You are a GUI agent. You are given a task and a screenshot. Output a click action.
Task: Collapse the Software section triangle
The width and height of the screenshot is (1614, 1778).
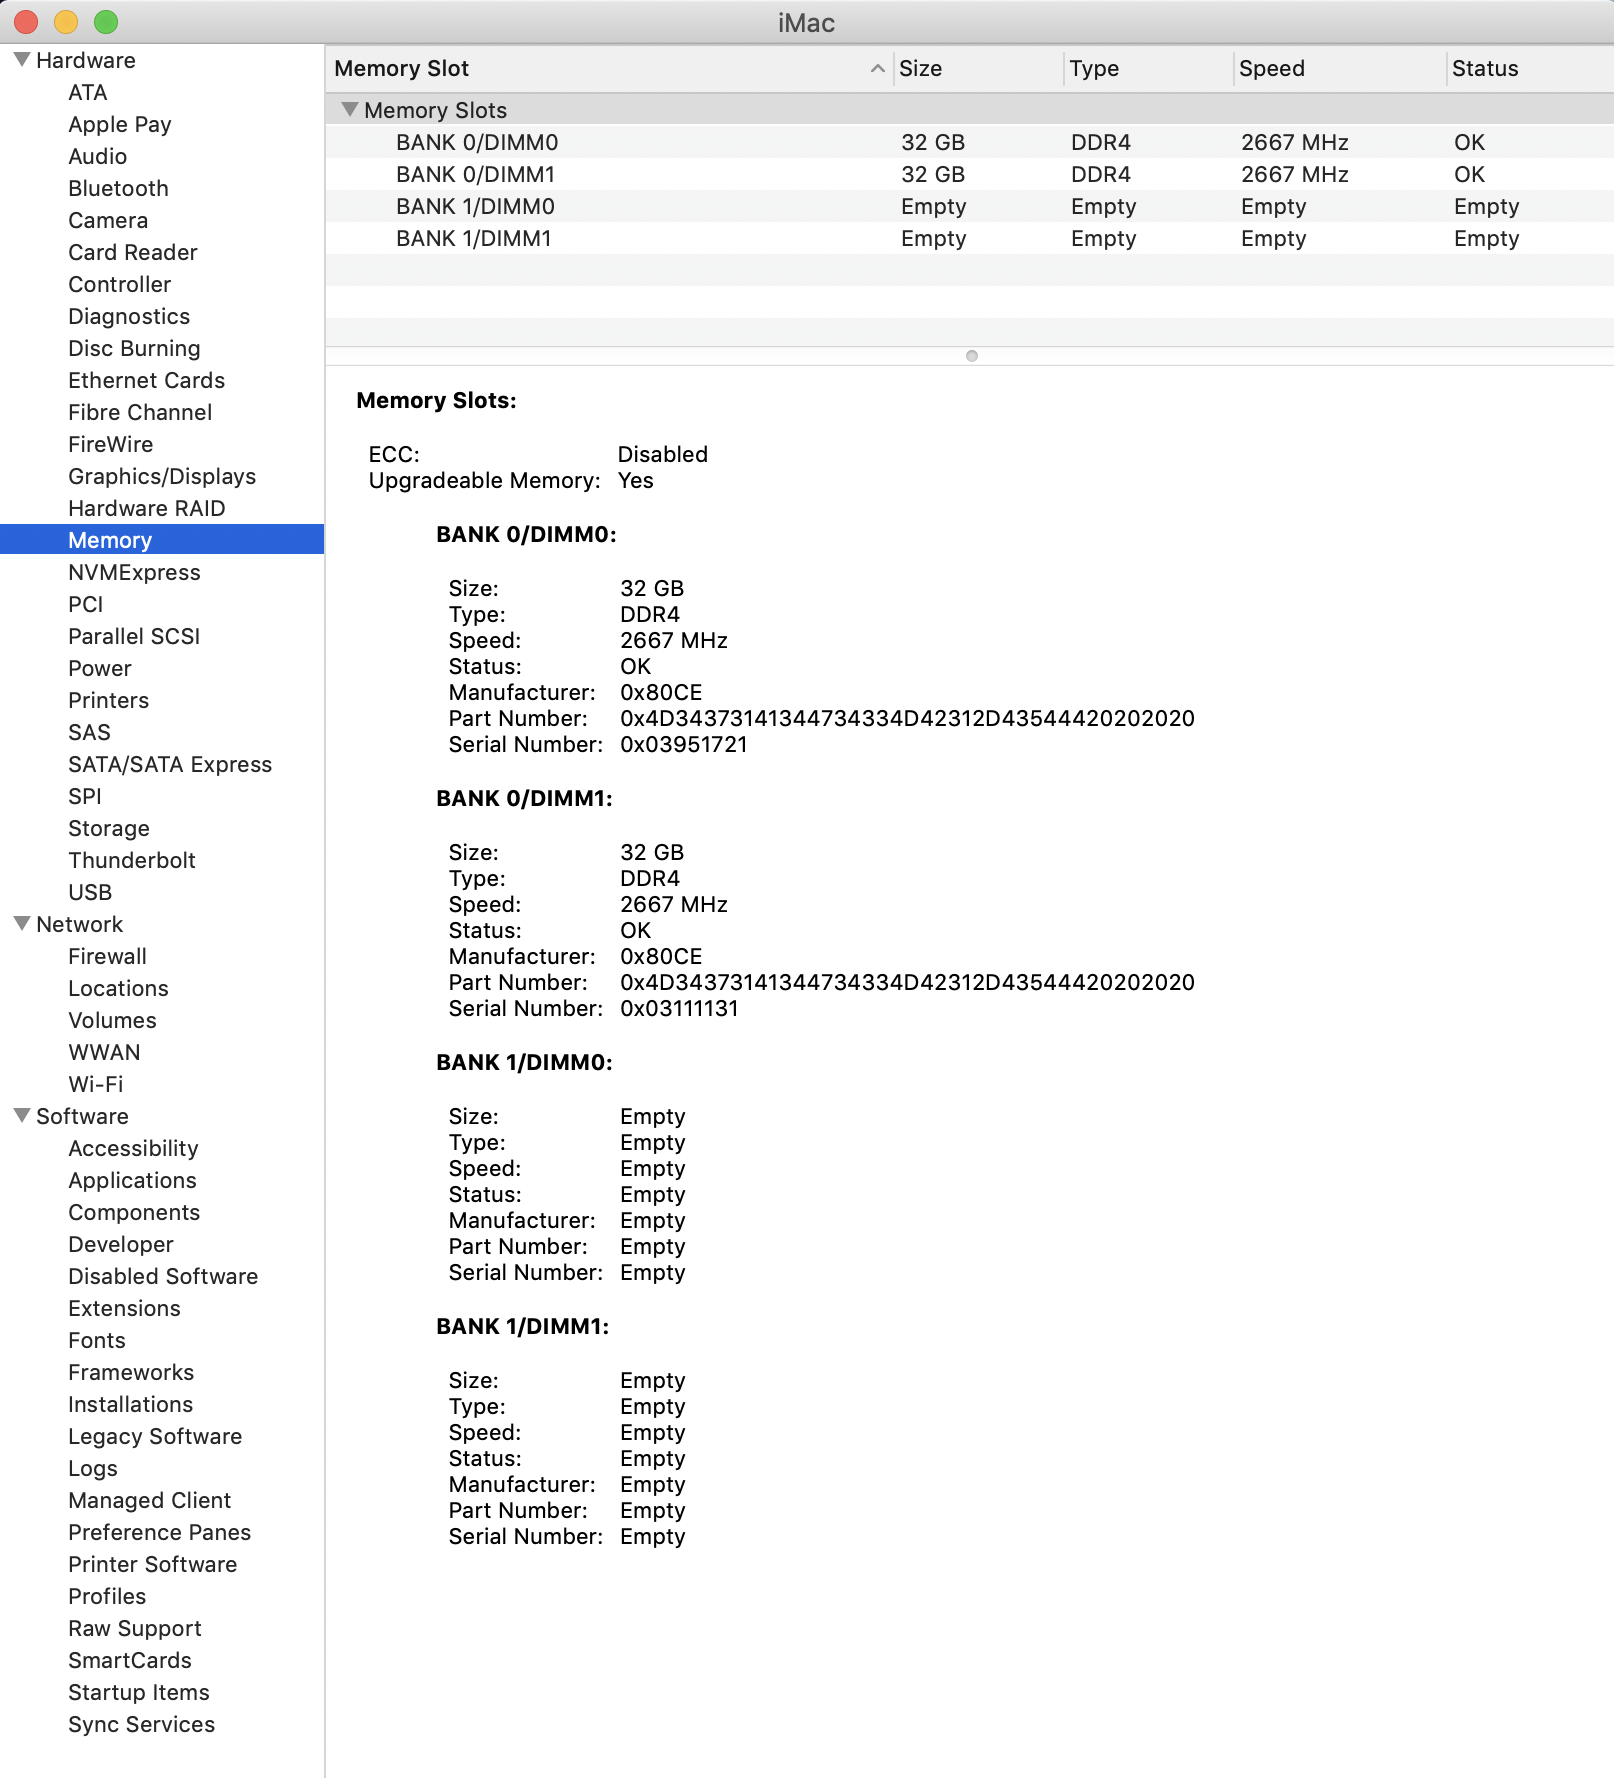click(x=22, y=1116)
